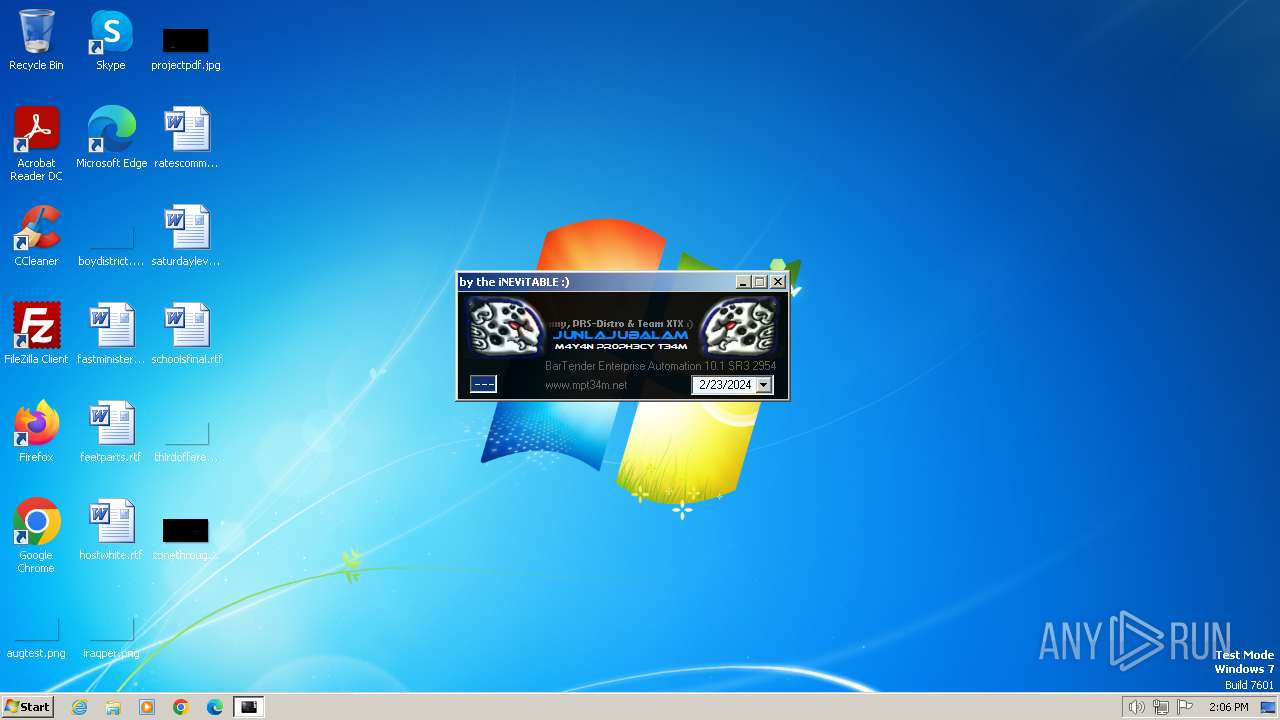The height and width of the screenshot is (720, 1280).
Task: Click the JUNLAJUBALAM logo text
Action: coord(620,335)
